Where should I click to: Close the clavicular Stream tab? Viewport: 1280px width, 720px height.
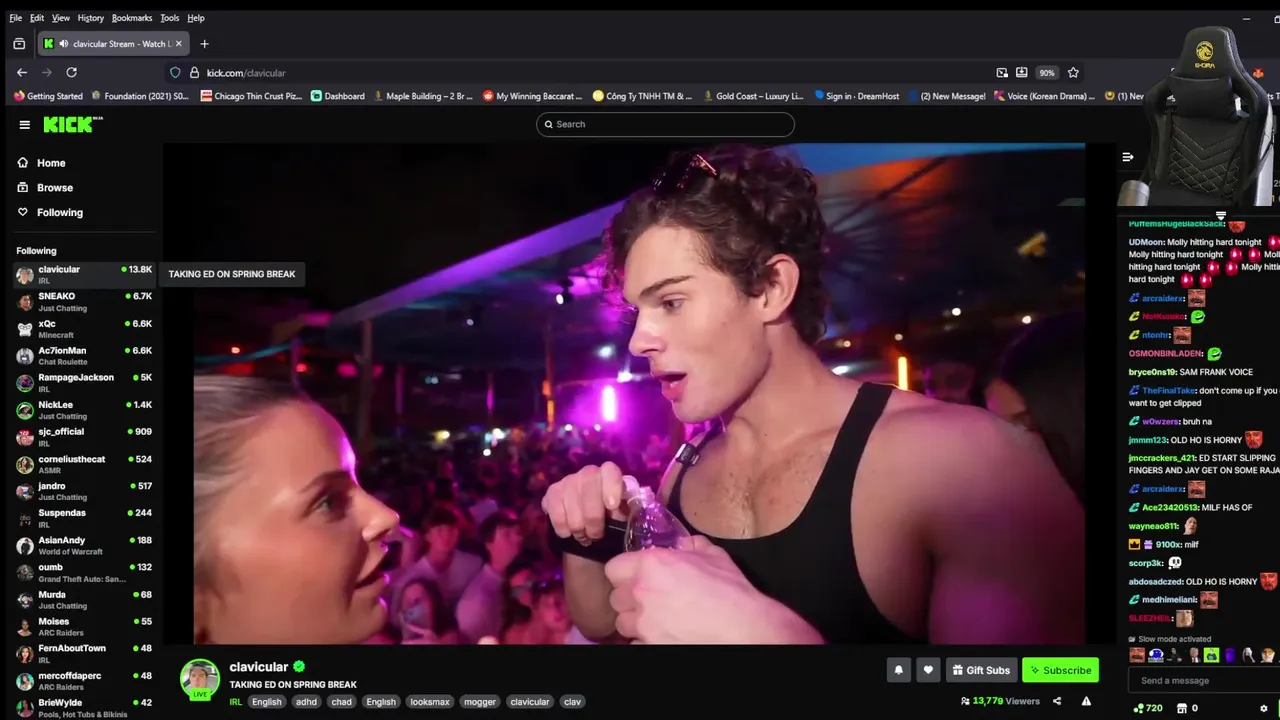tap(178, 44)
